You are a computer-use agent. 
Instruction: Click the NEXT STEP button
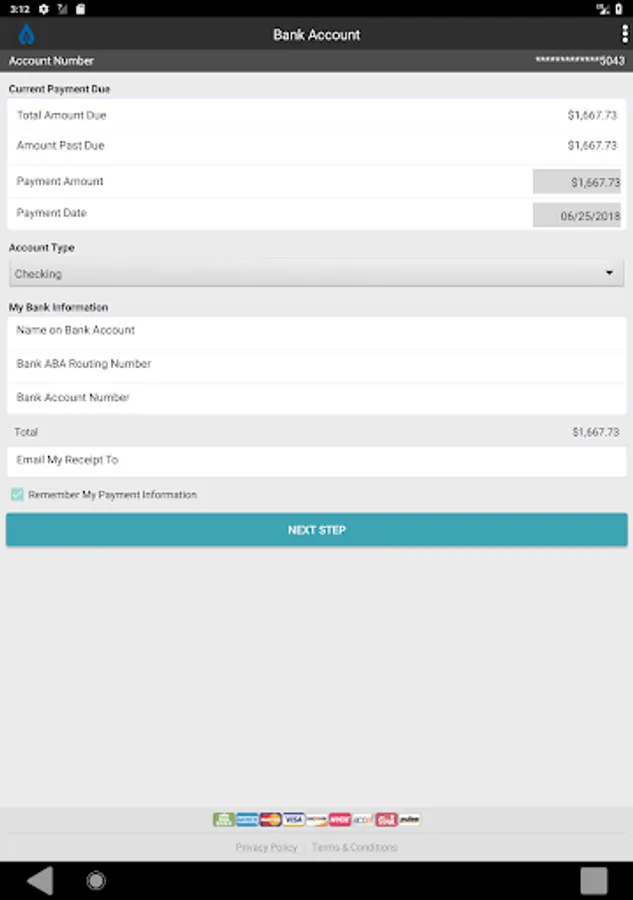[316, 530]
